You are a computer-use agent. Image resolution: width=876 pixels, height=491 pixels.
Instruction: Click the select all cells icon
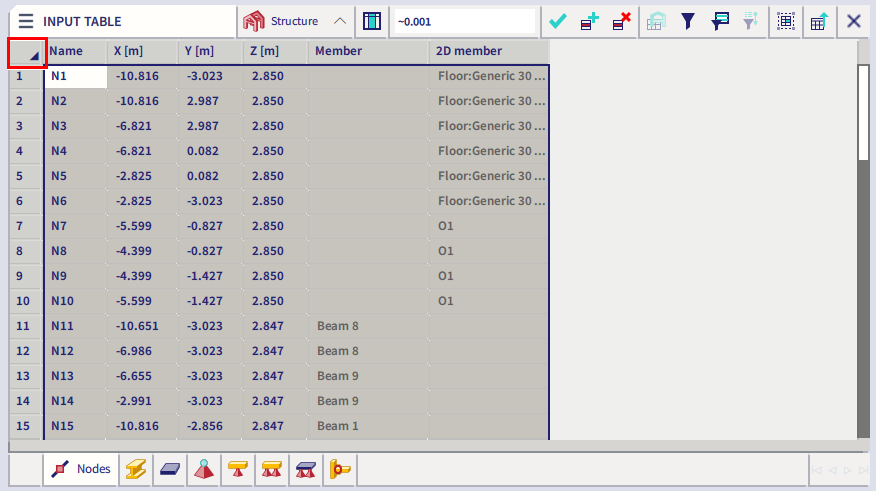coord(786,21)
